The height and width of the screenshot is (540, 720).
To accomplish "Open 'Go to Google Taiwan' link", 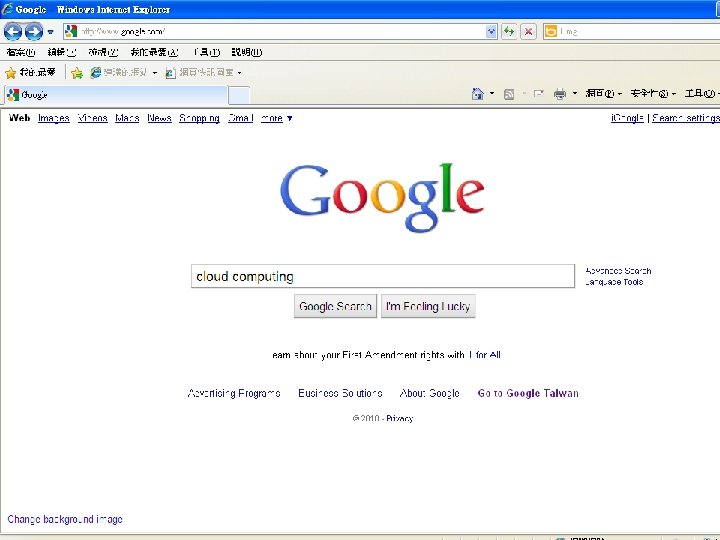I will (x=528, y=394).
